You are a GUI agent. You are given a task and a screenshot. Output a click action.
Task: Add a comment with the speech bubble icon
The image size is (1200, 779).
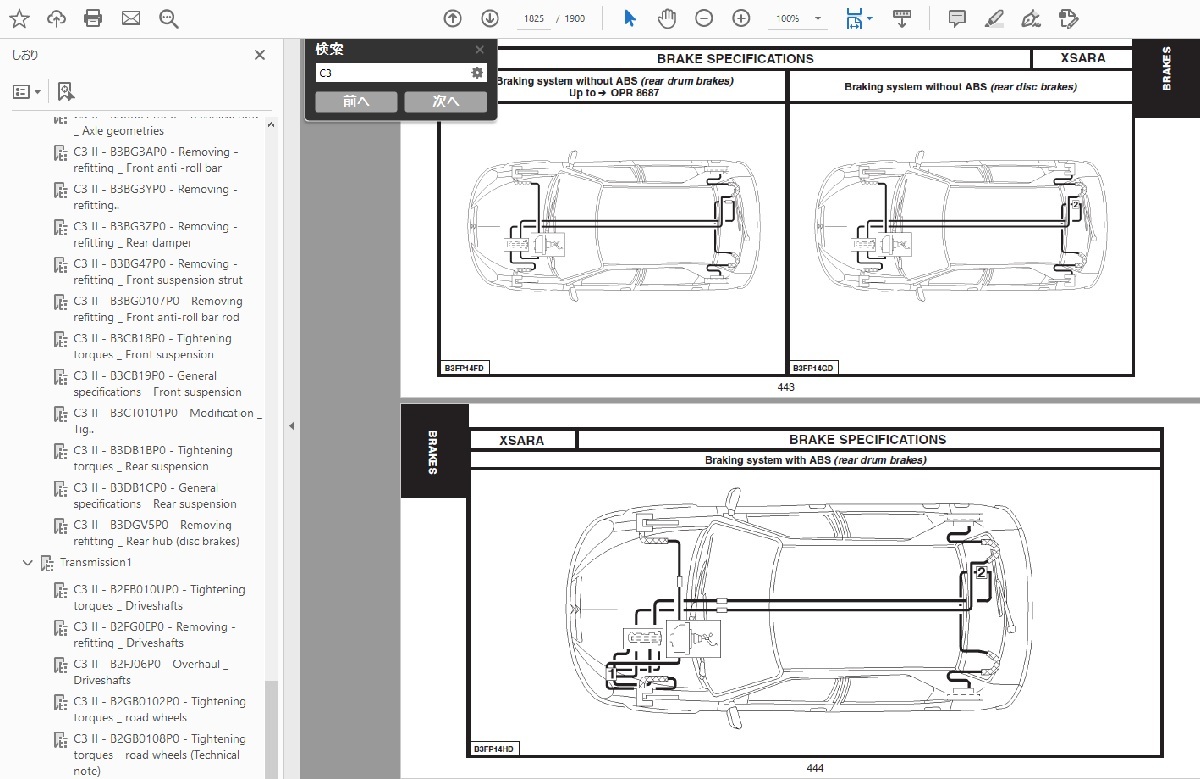(x=957, y=18)
